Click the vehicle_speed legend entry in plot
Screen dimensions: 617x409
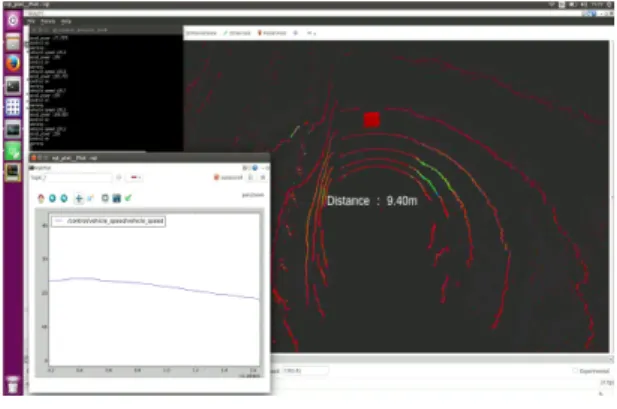(109, 221)
